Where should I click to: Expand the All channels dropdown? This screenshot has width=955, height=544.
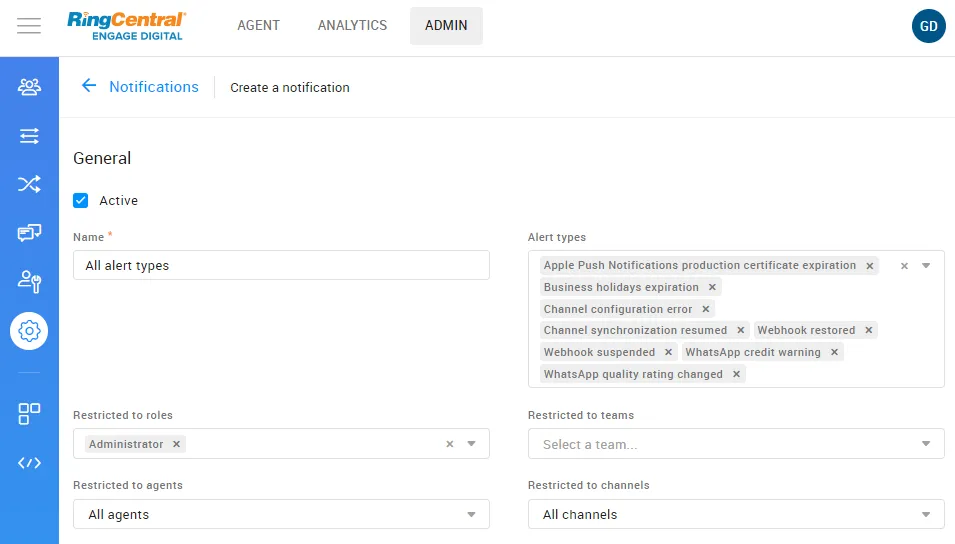(x=926, y=515)
